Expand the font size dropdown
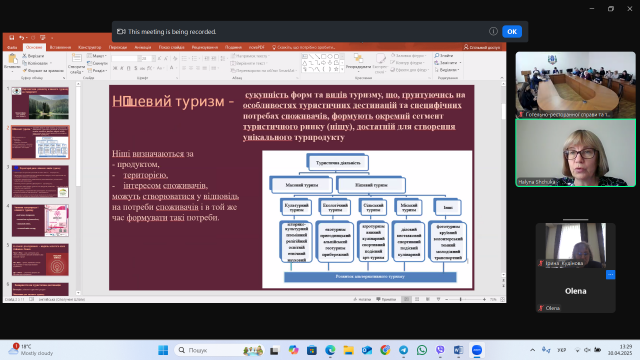The height and width of the screenshot is (360, 640). pos(154,58)
